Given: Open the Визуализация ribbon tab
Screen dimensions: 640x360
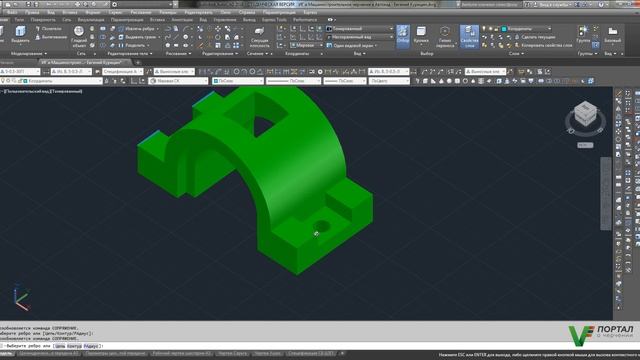Looking at the screenshot, I should (91, 20).
